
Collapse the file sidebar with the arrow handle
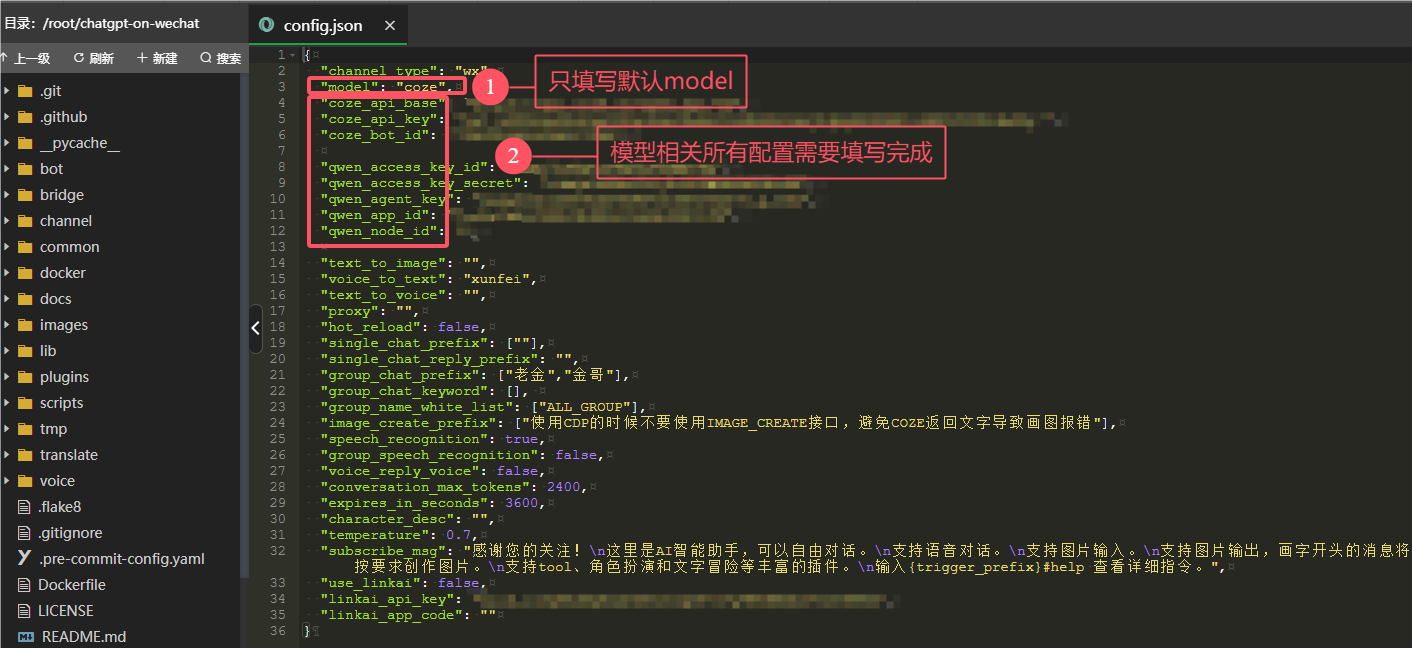[256, 327]
